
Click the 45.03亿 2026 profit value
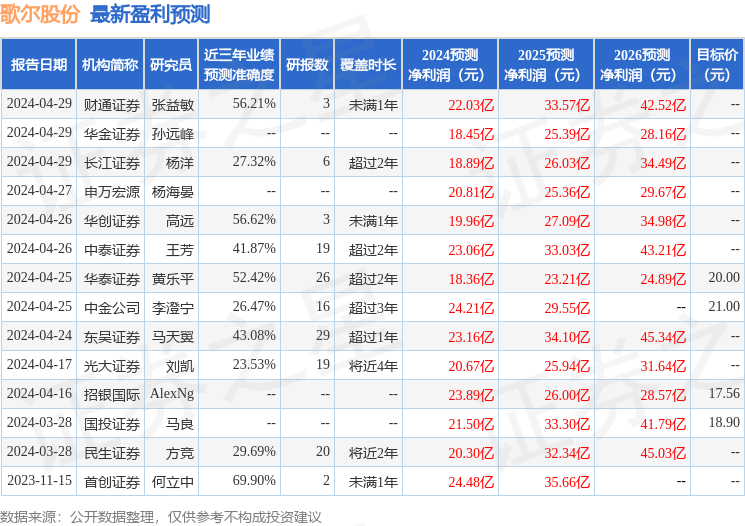[x=663, y=452]
